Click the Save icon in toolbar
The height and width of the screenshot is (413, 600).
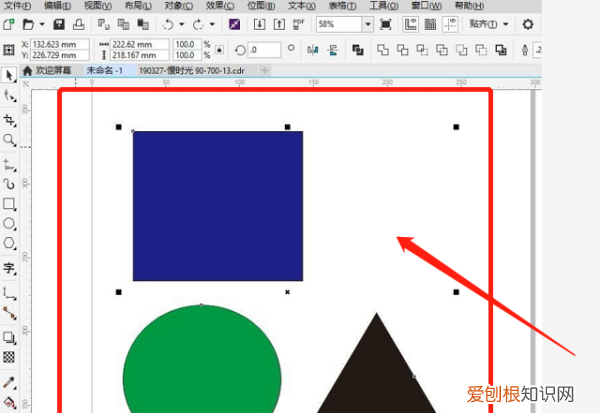click(x=59, y=23)
